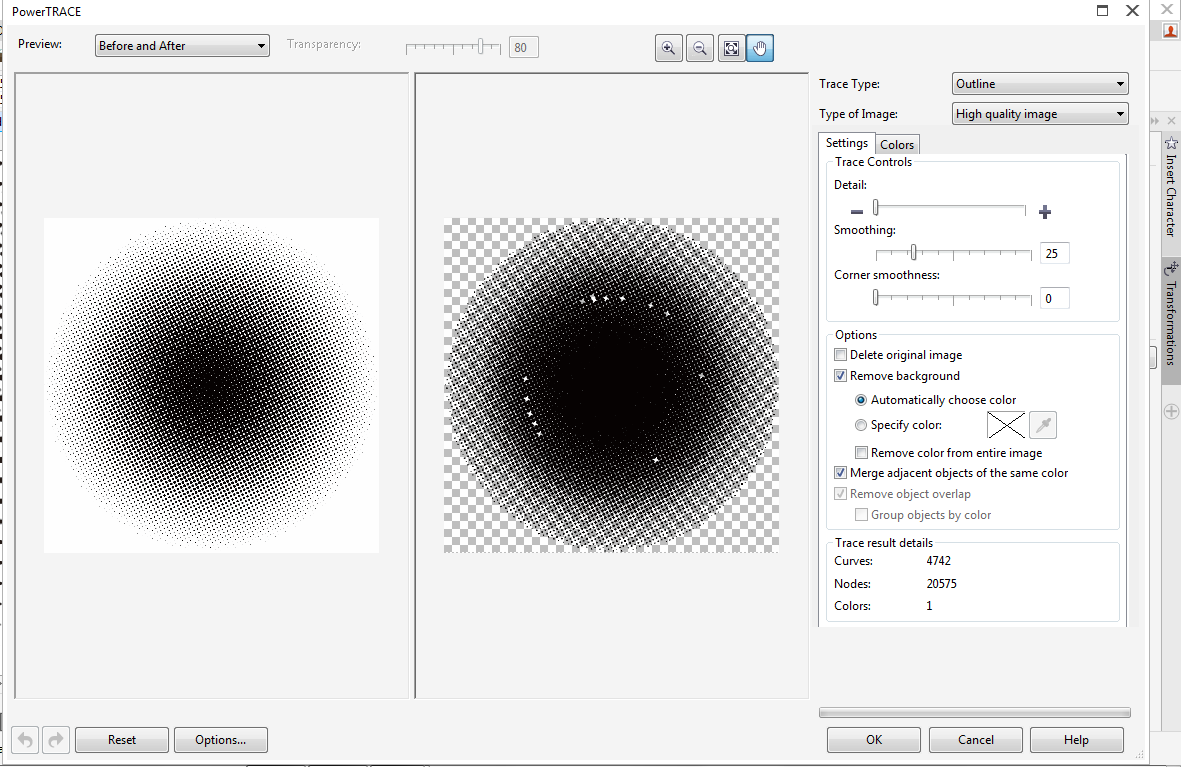Image resolution: width=1181 pixels, height=767 pixels.
Task: Disable the Remove background option
Action: coord(840,375)
